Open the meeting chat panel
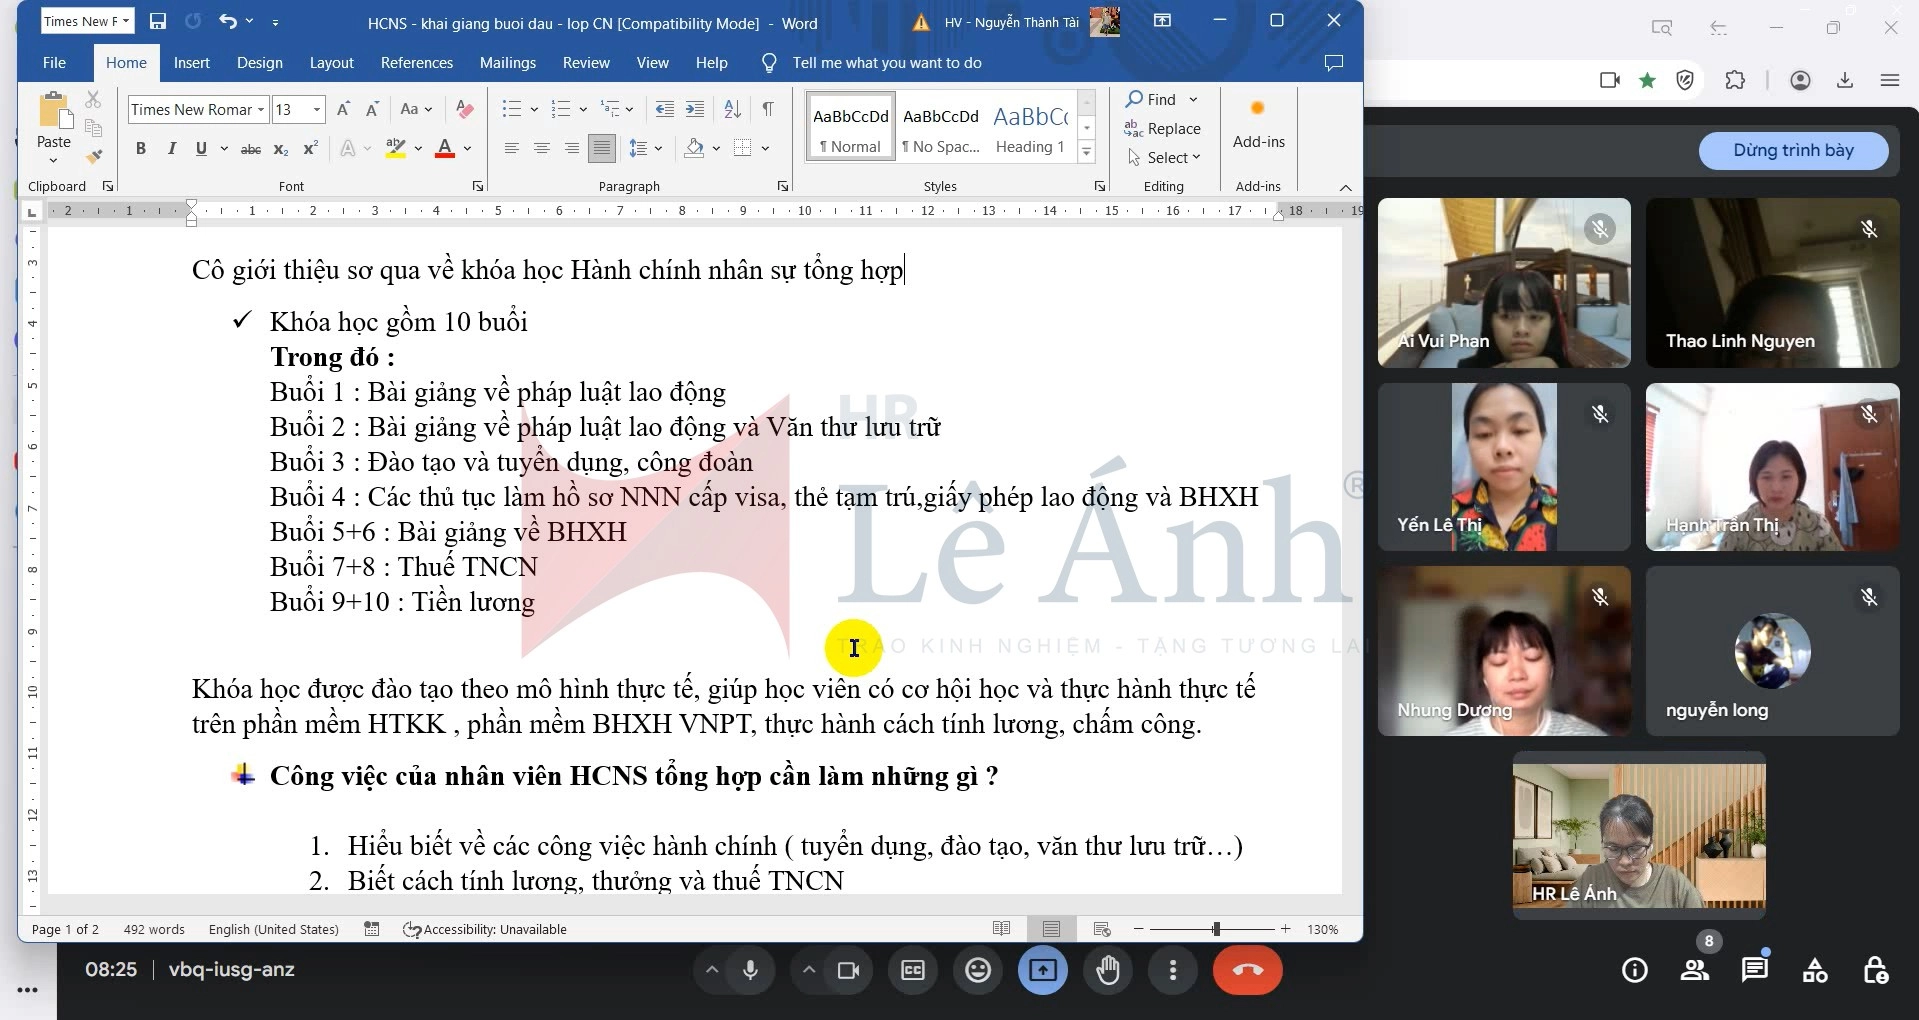Viewport: 1919px width, 1020px height. (x=1754, y=969)
